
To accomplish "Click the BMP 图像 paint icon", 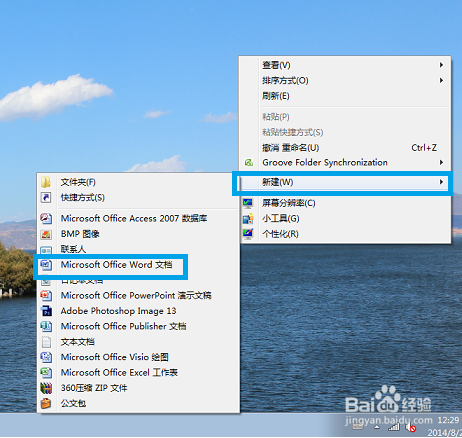I will tap(46, 234).
